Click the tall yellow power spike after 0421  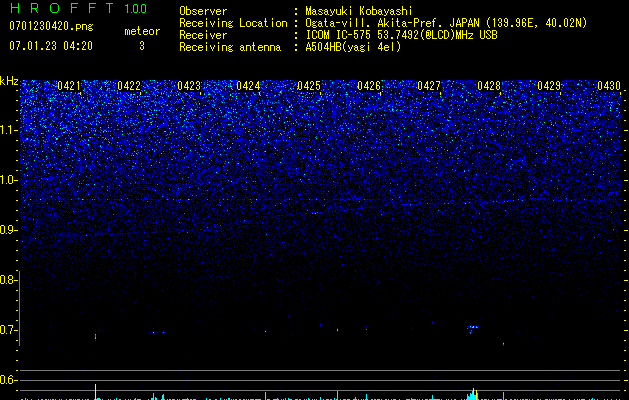(95, 392)
